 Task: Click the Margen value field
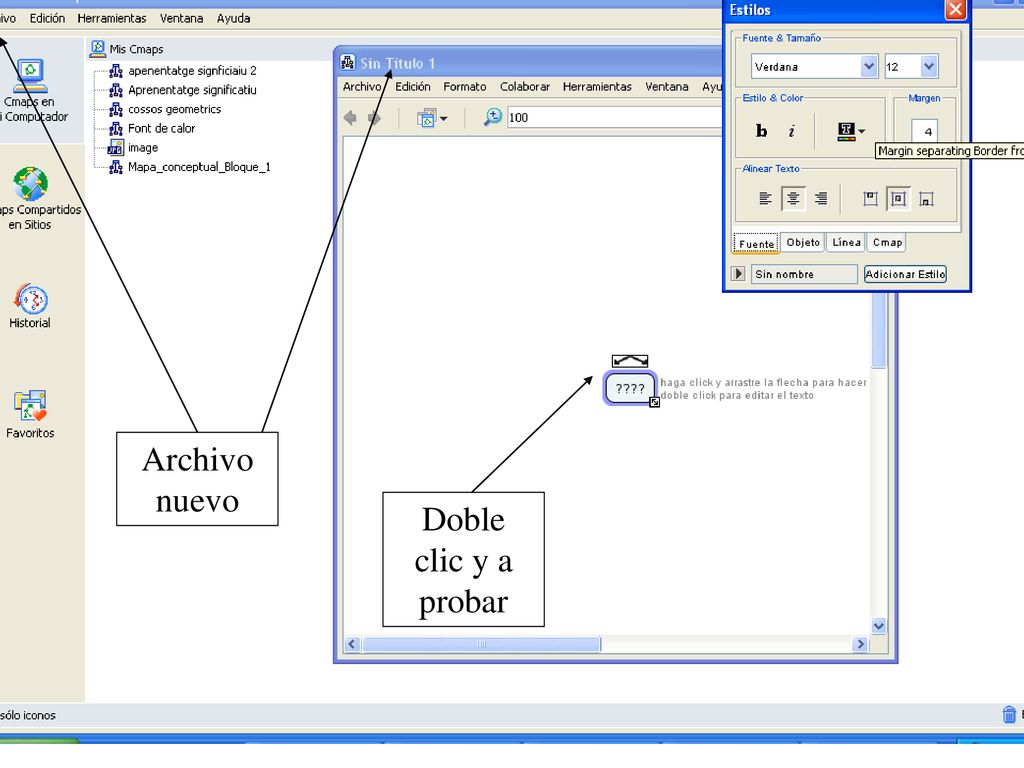coord(924,131)
